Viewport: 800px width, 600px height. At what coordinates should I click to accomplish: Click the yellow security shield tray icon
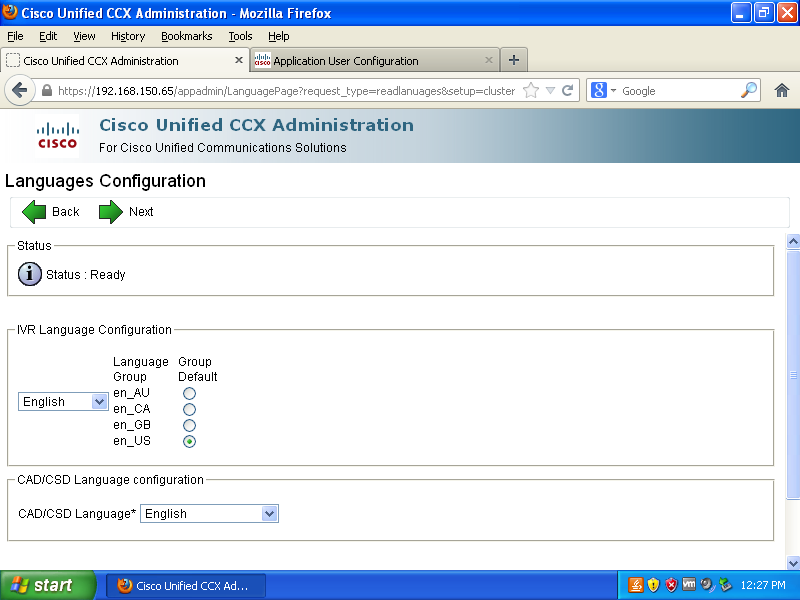coord(653,585)
